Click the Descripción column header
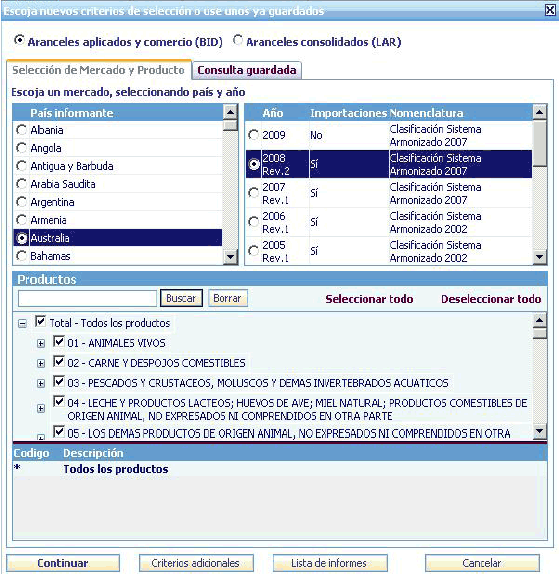Image resolution: width=560 pixels, height=574 pixels. tap(93, 453)
